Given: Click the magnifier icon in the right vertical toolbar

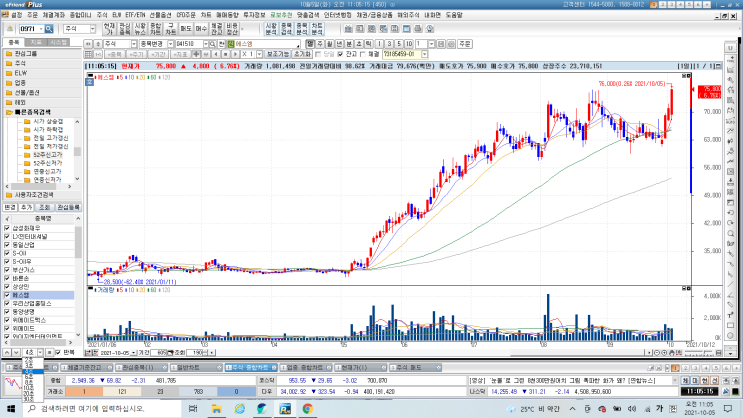Looking at the screenshot, I should coord(730,233).
